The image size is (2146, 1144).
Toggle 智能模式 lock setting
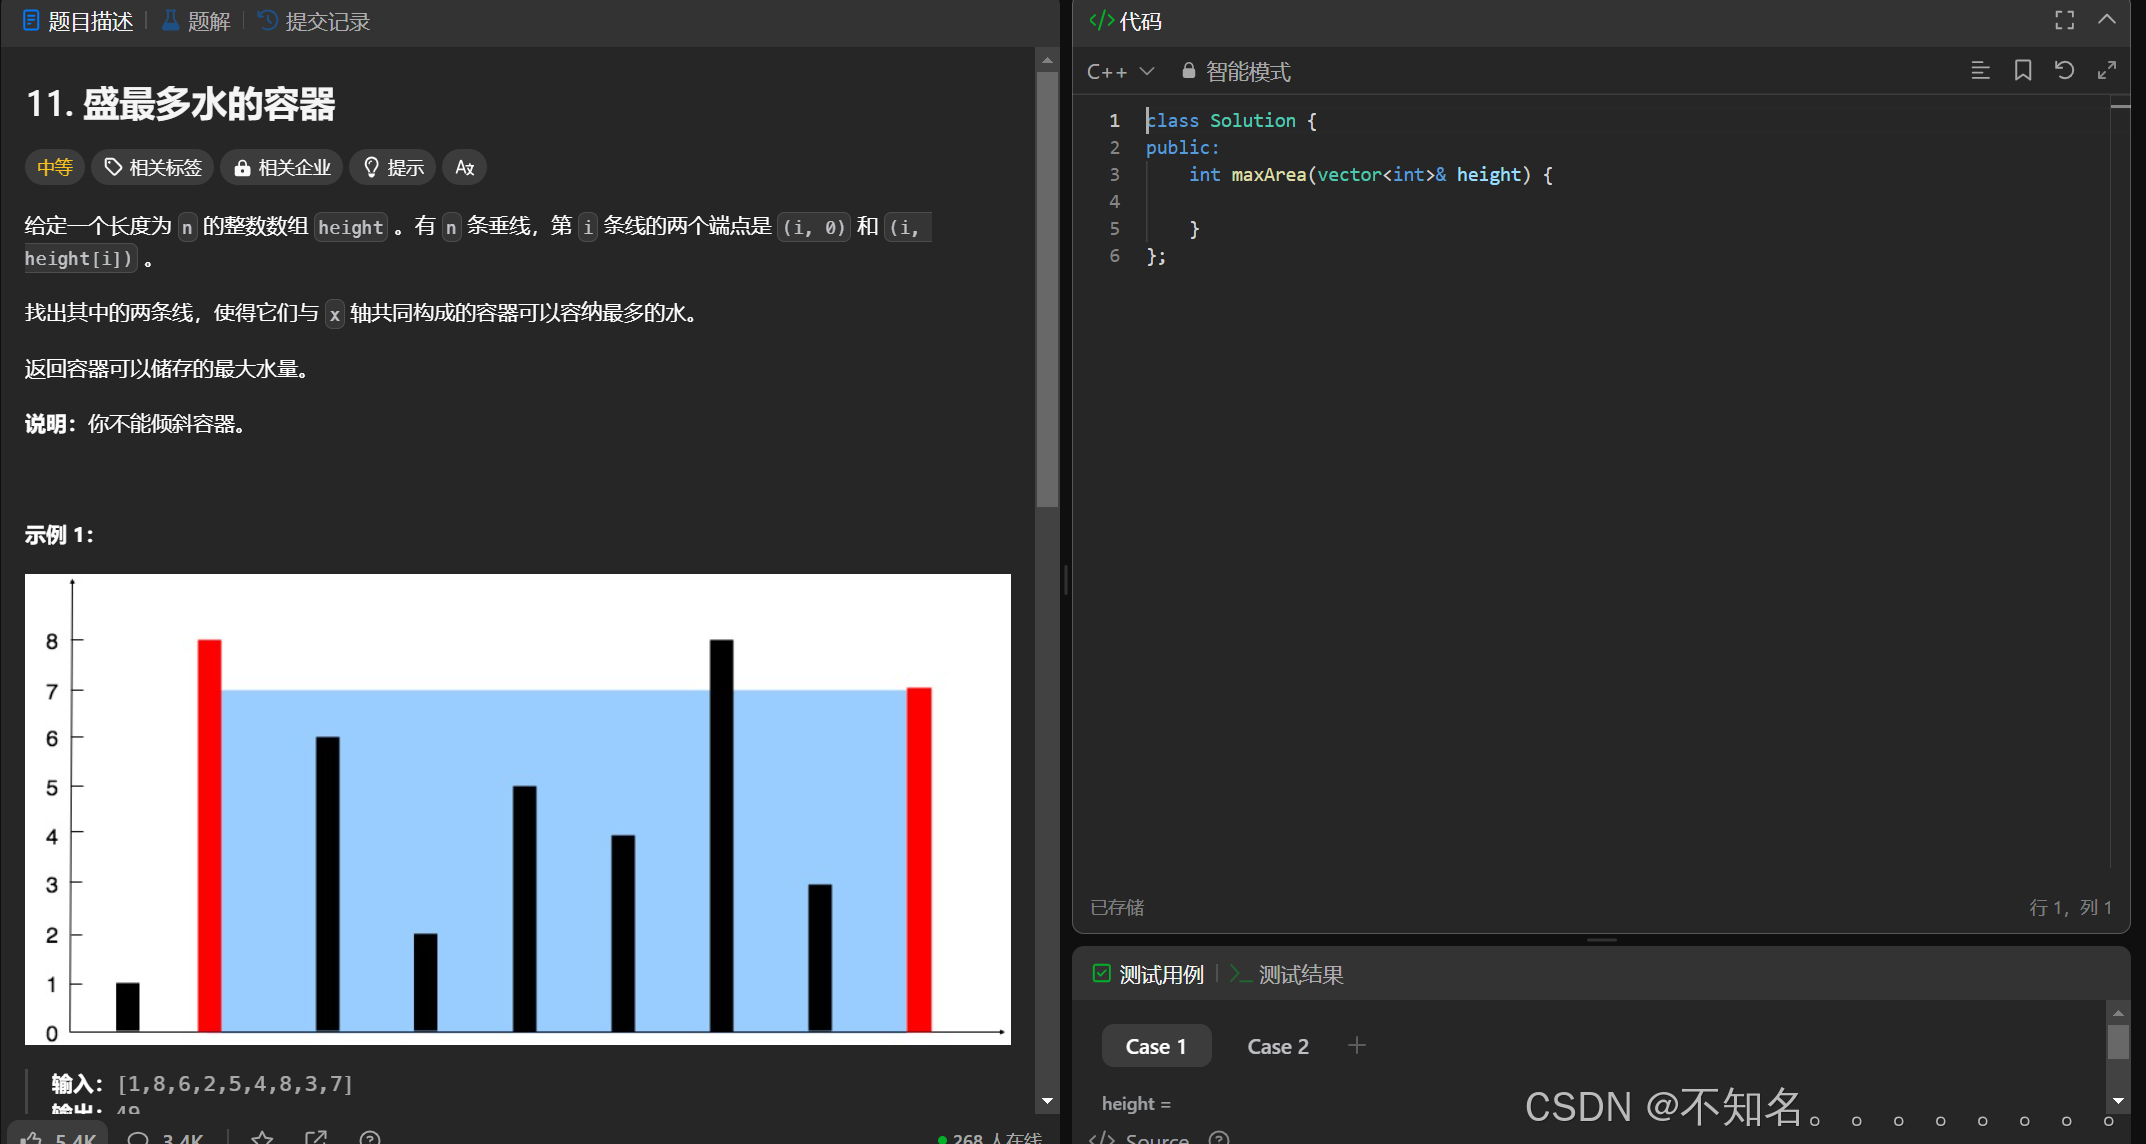coord(1236,71)
